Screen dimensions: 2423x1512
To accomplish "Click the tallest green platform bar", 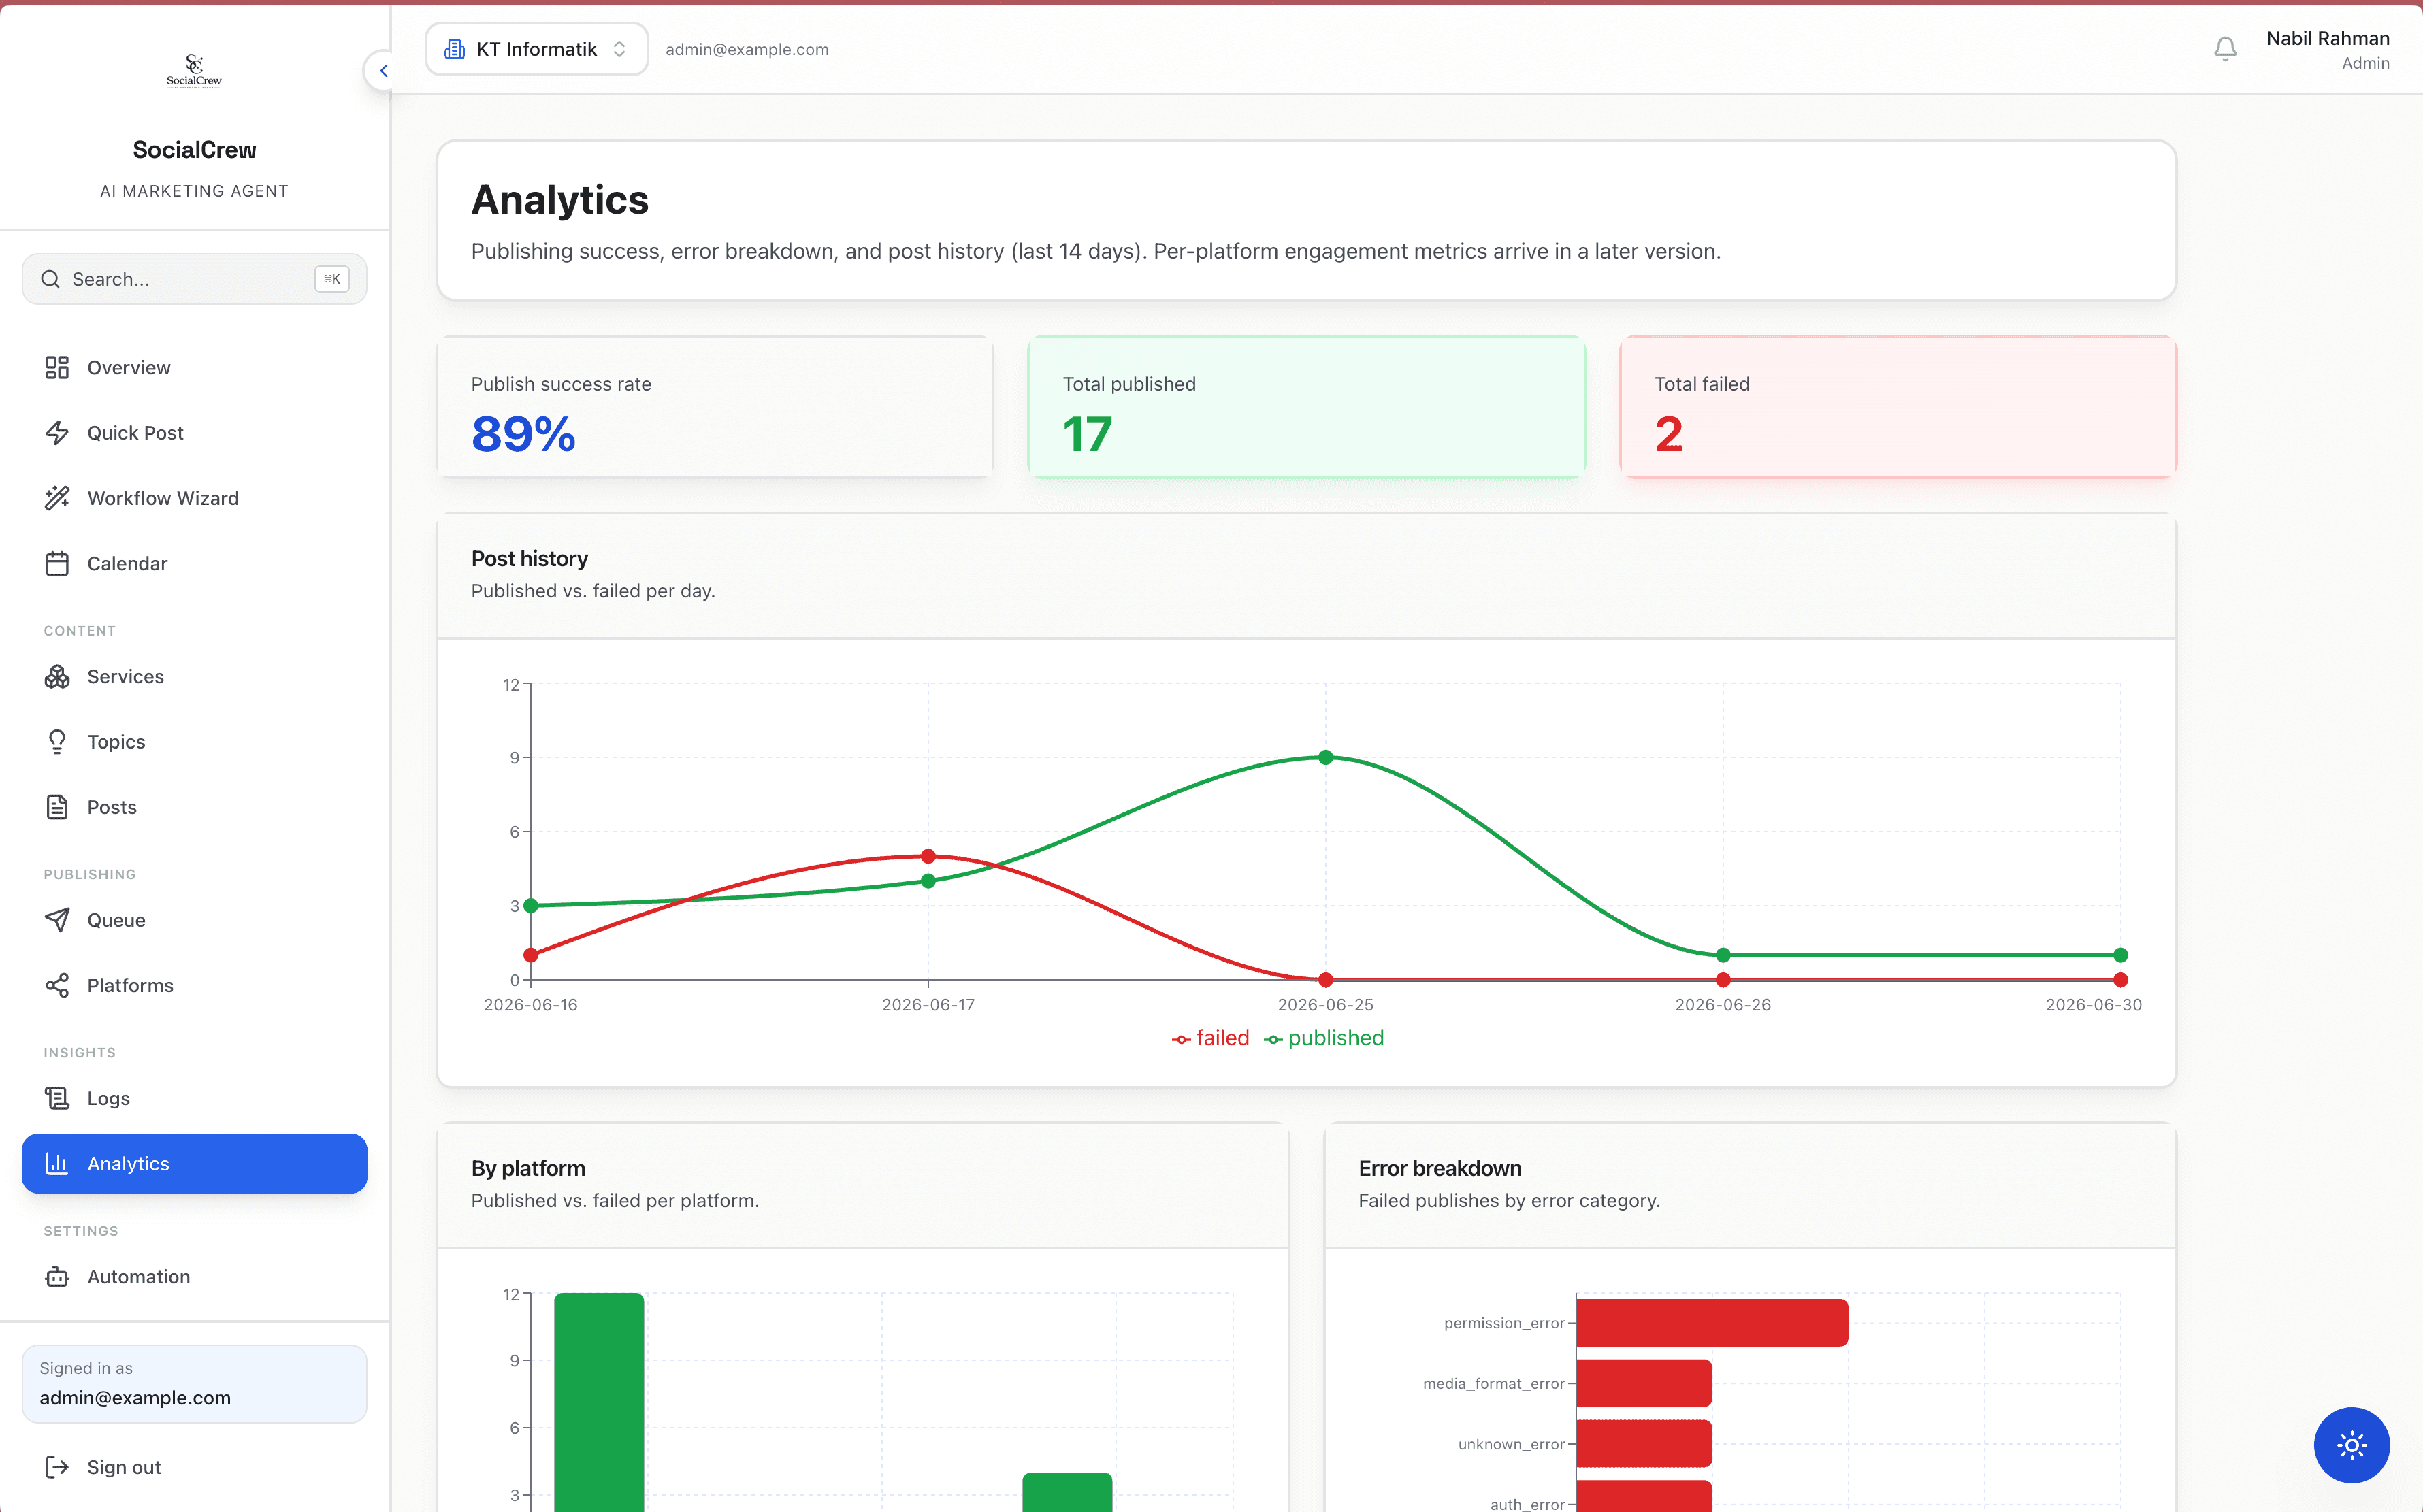I will point(599,1402).
